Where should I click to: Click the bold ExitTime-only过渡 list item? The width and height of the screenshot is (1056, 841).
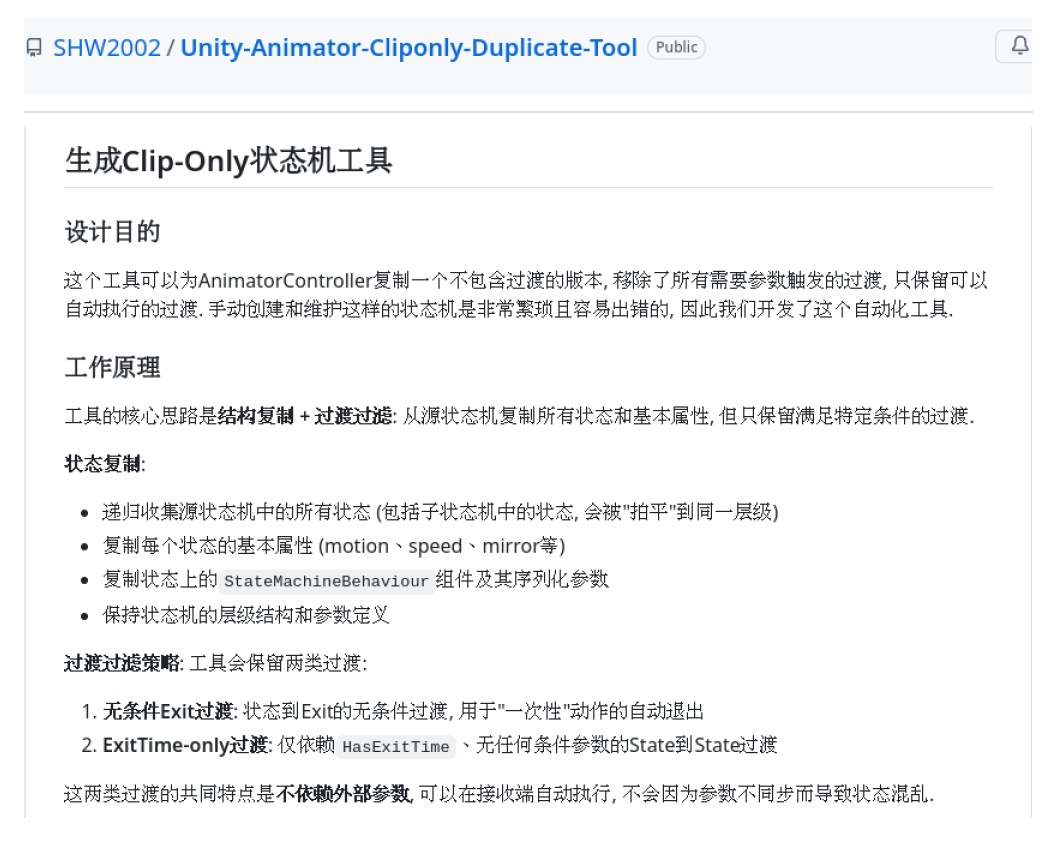[x=186, y=745]
